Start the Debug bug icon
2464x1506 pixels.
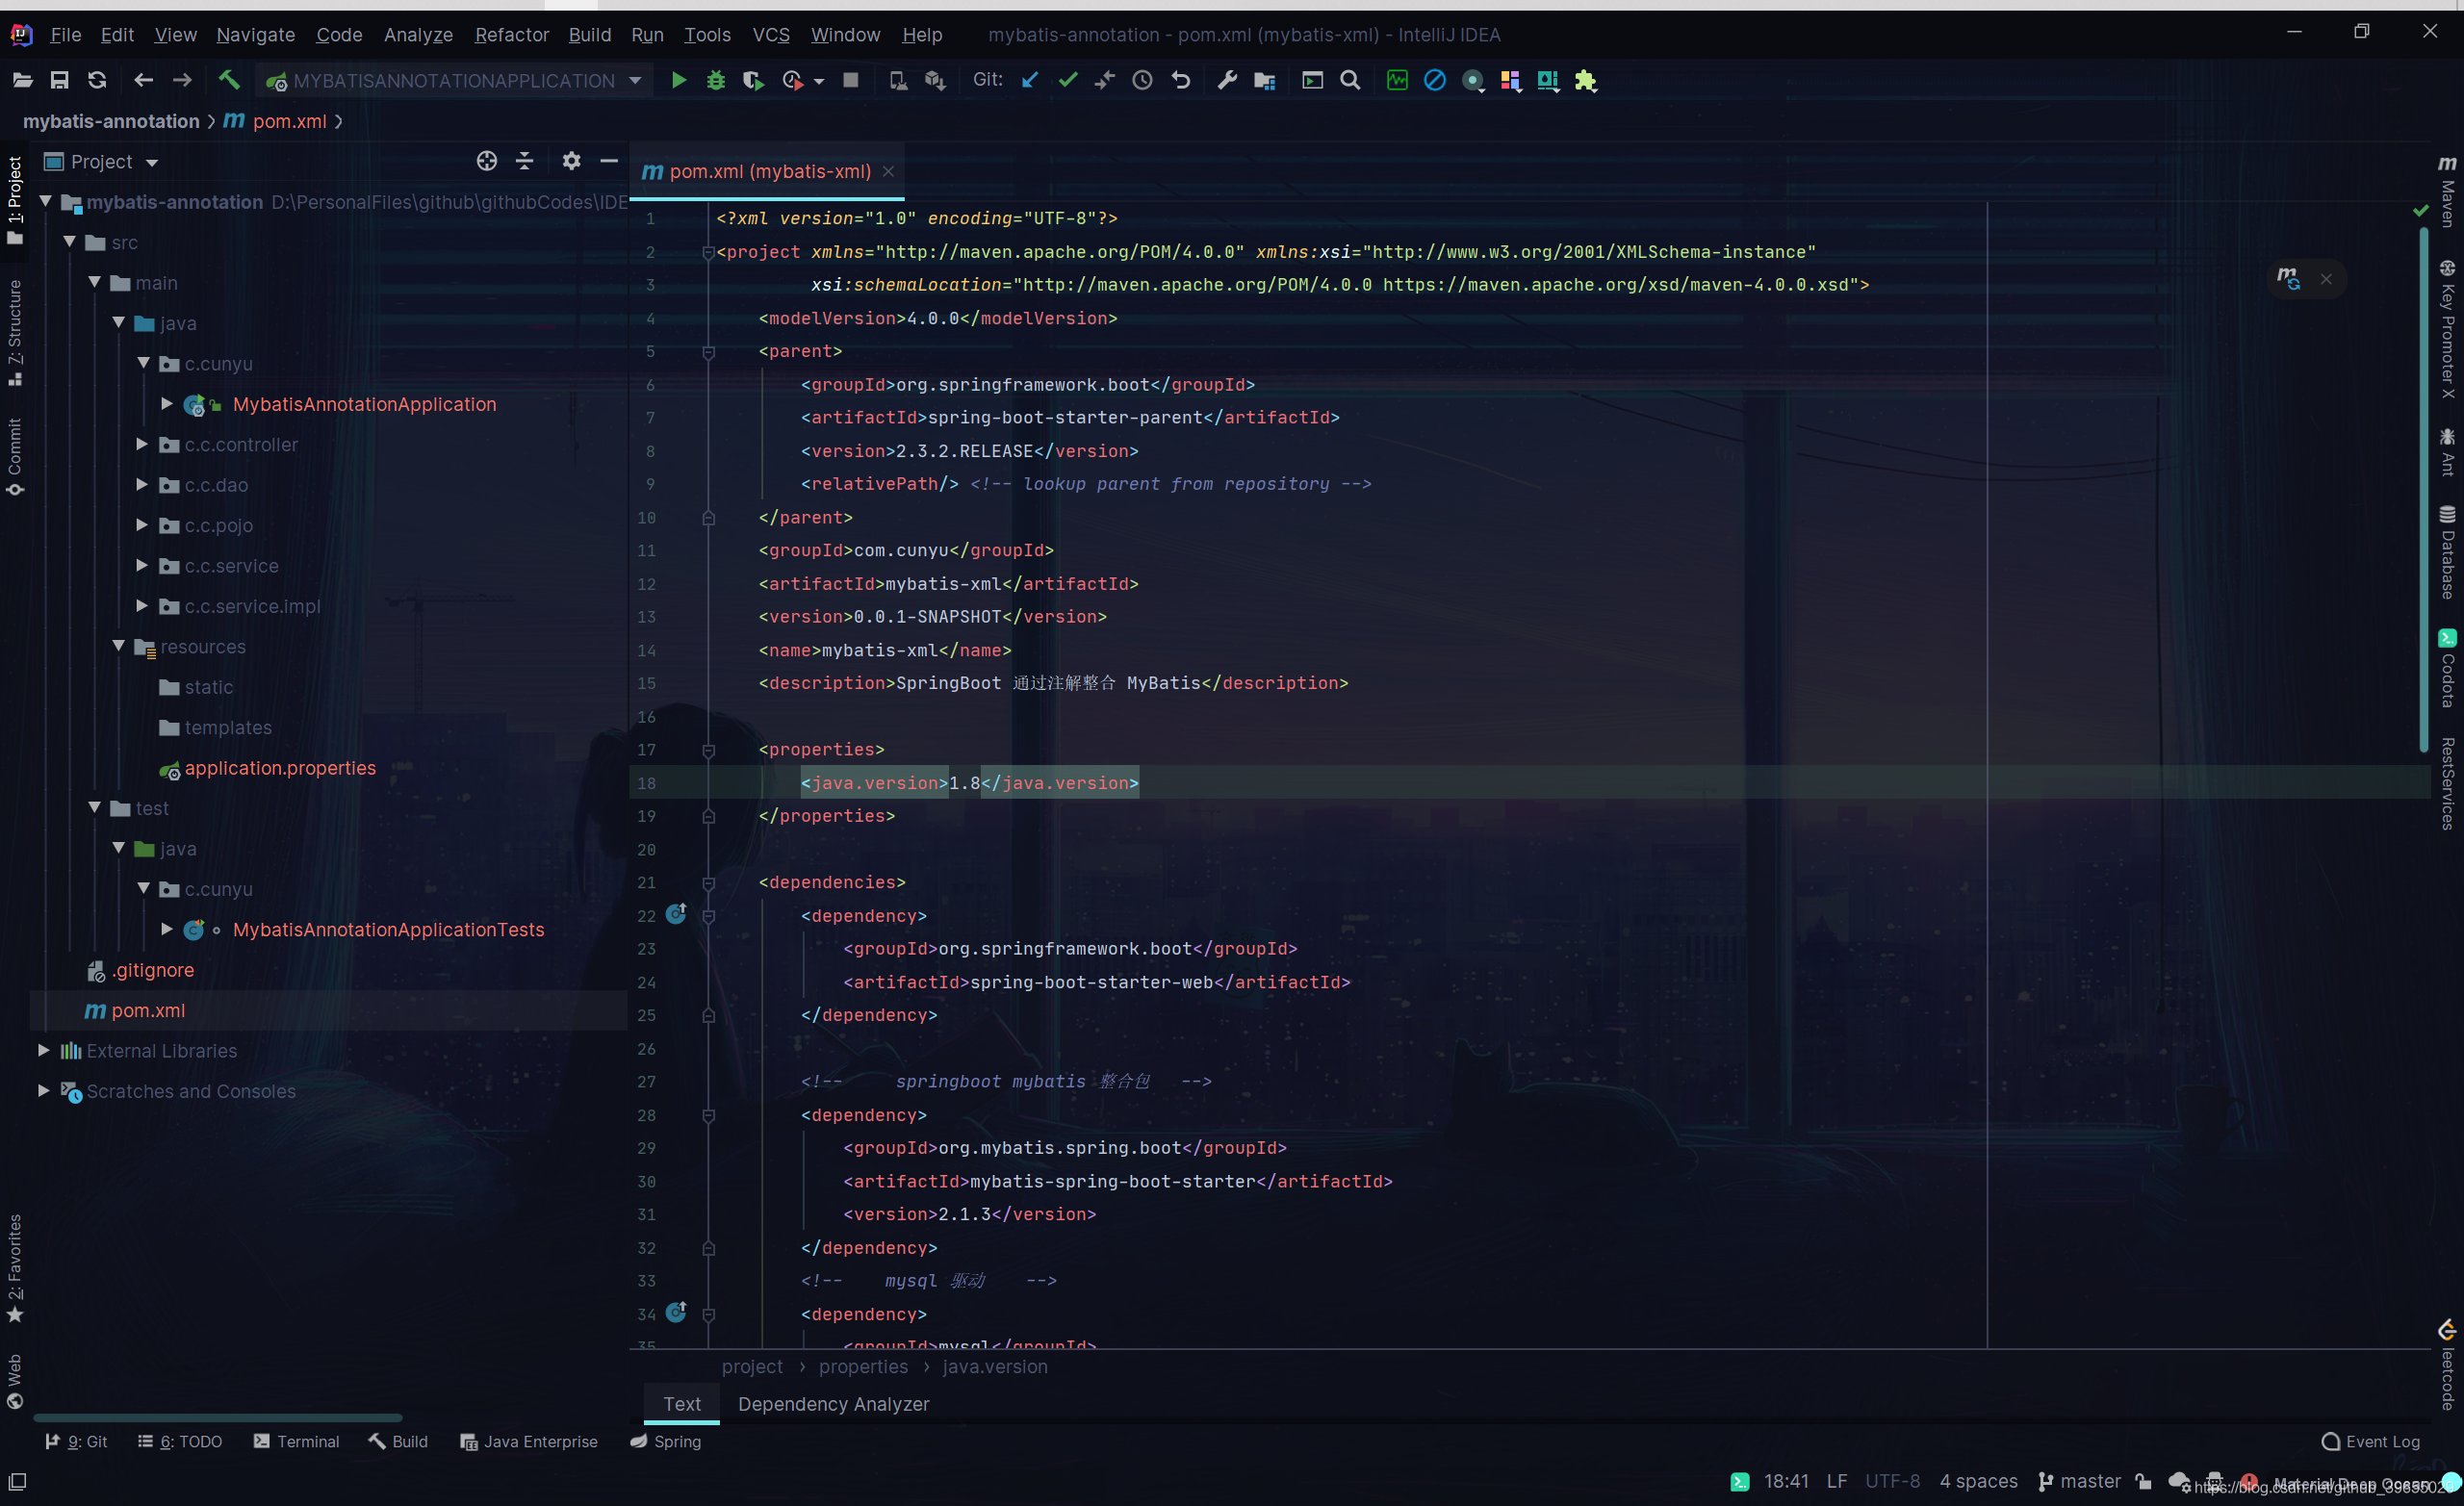[715, 81]
